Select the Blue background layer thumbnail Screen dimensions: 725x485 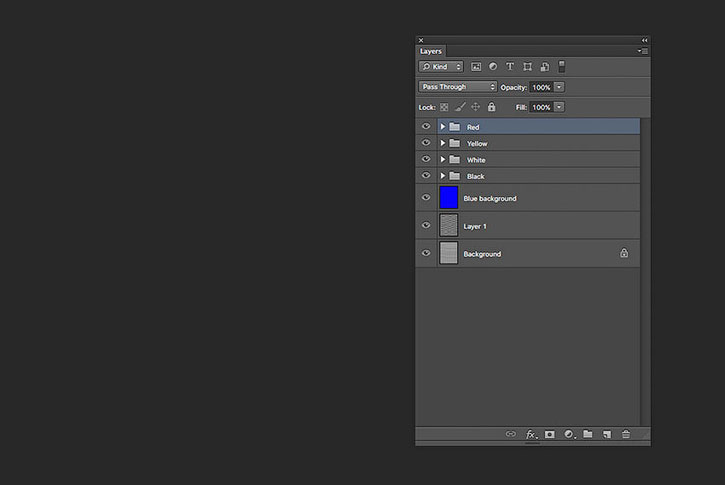(x=449, y=197)
